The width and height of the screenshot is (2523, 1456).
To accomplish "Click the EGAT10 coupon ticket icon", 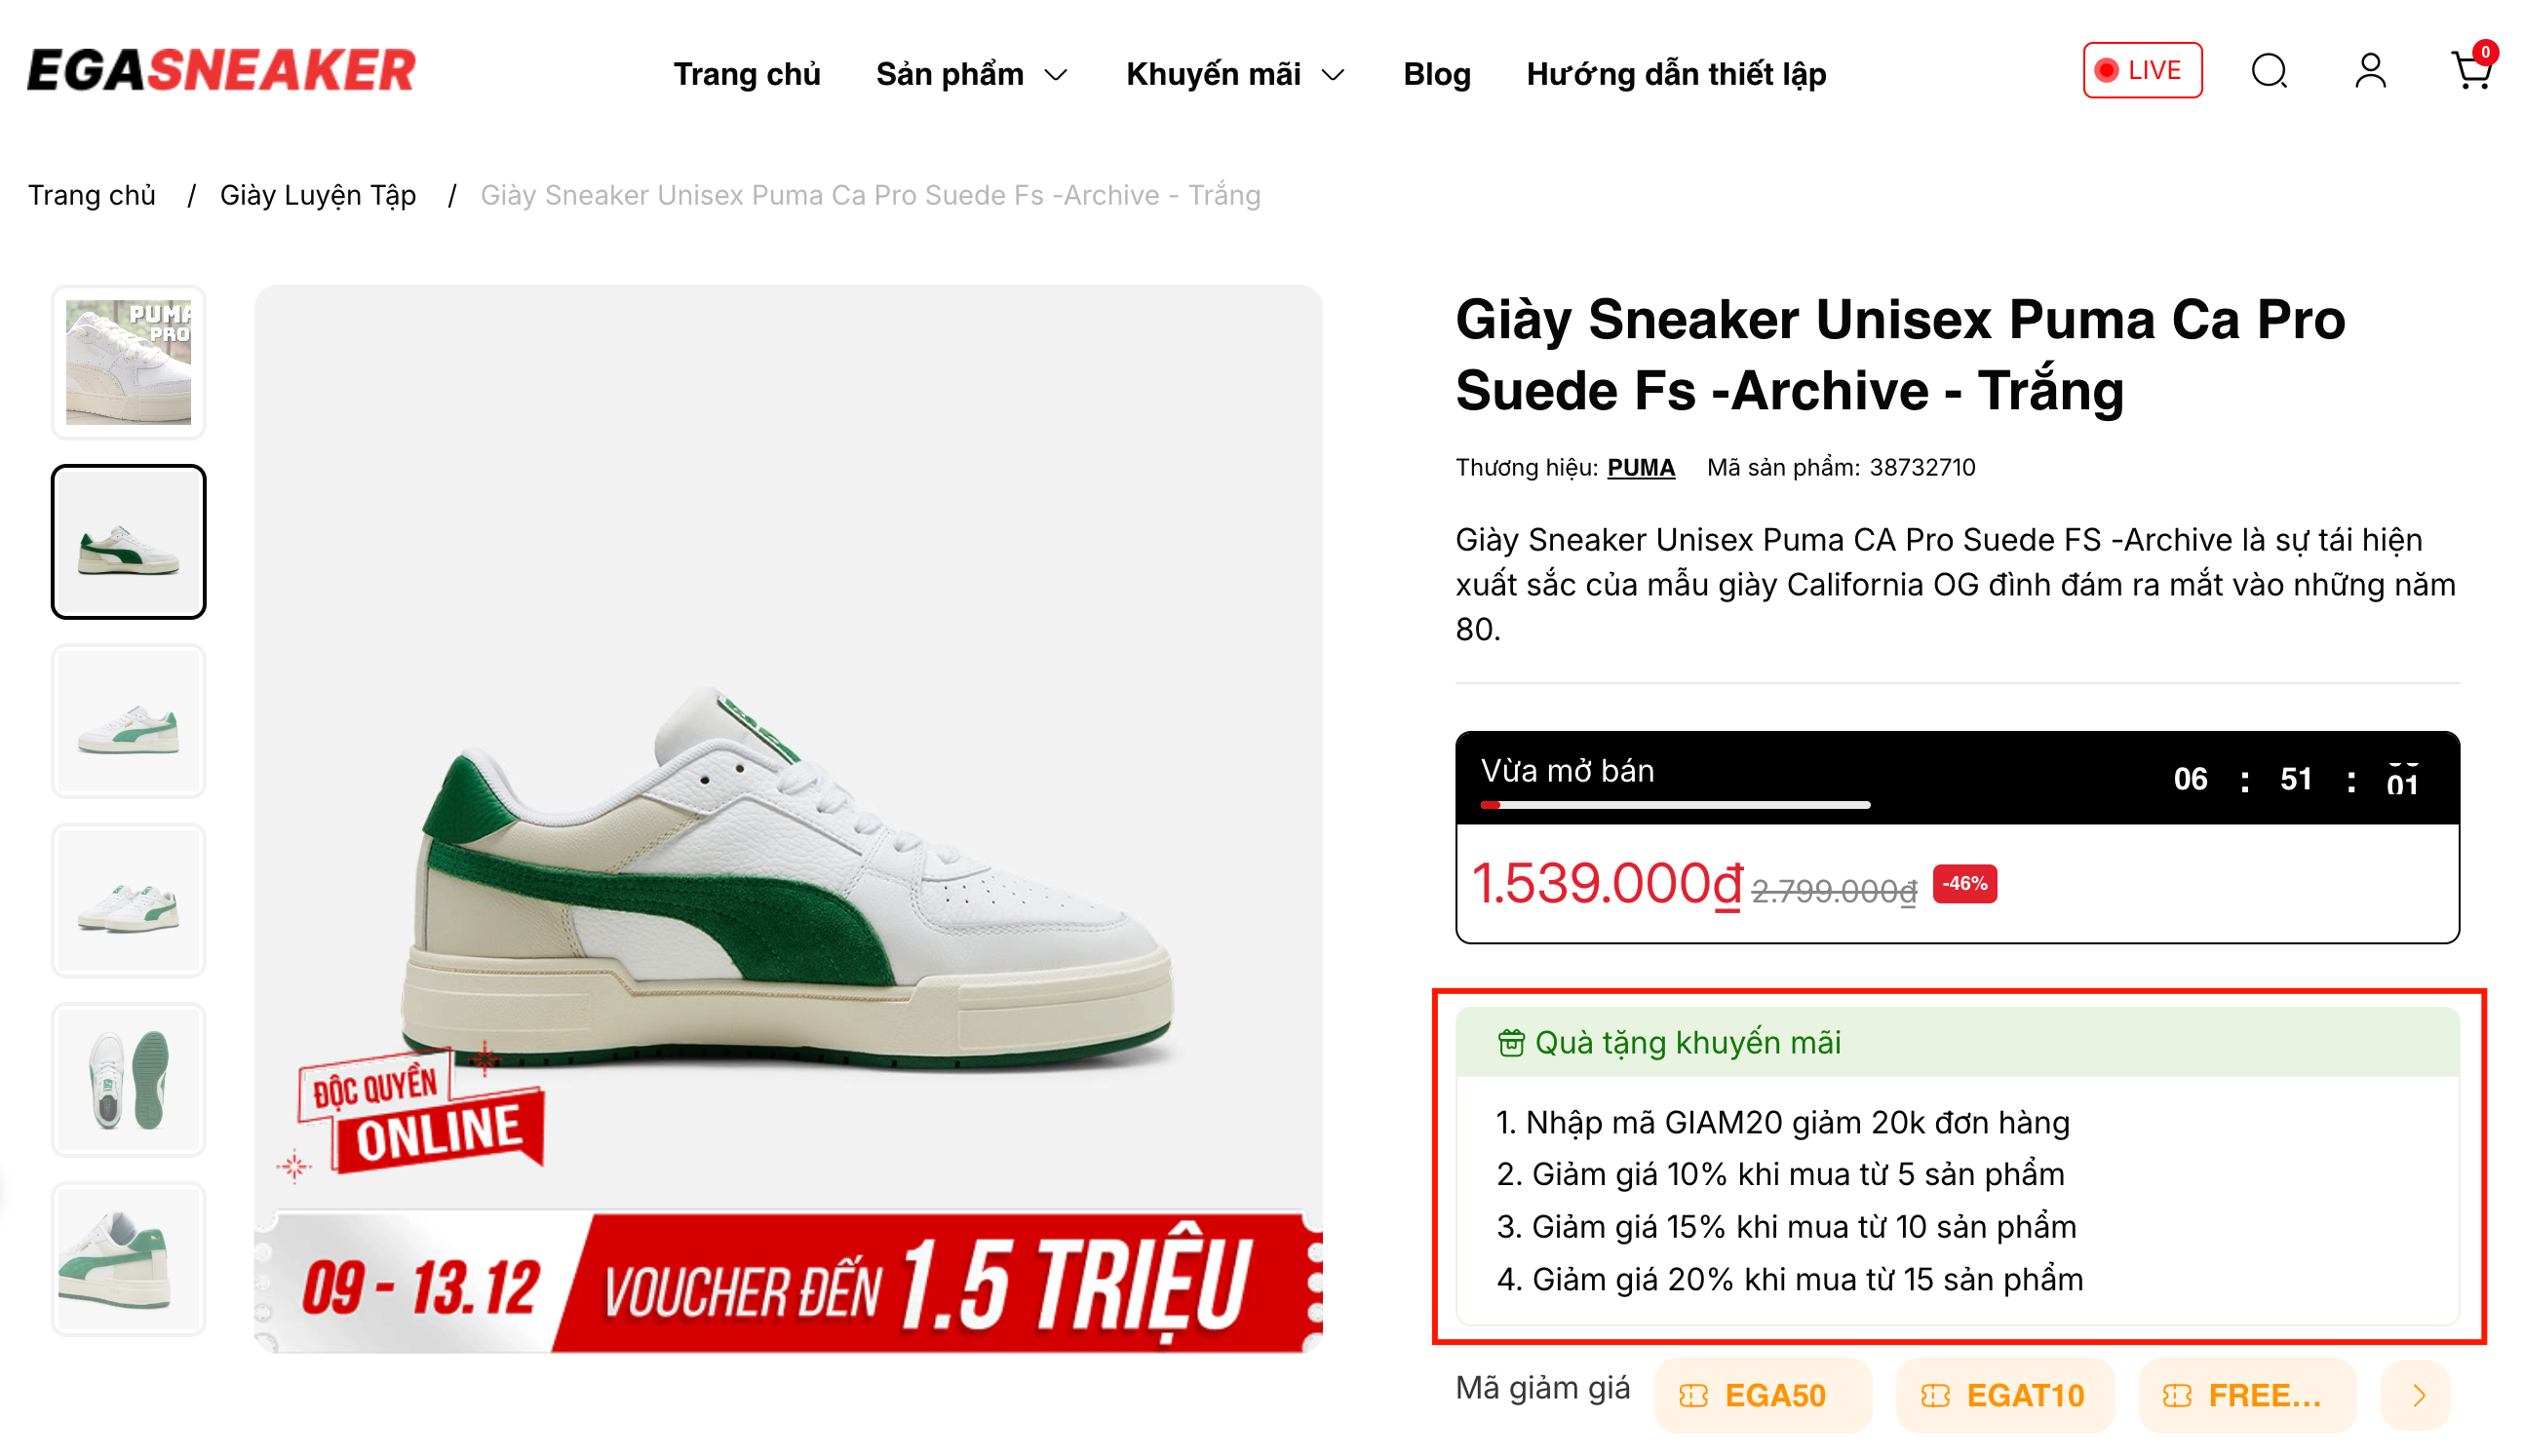I will [1935, 1395].
